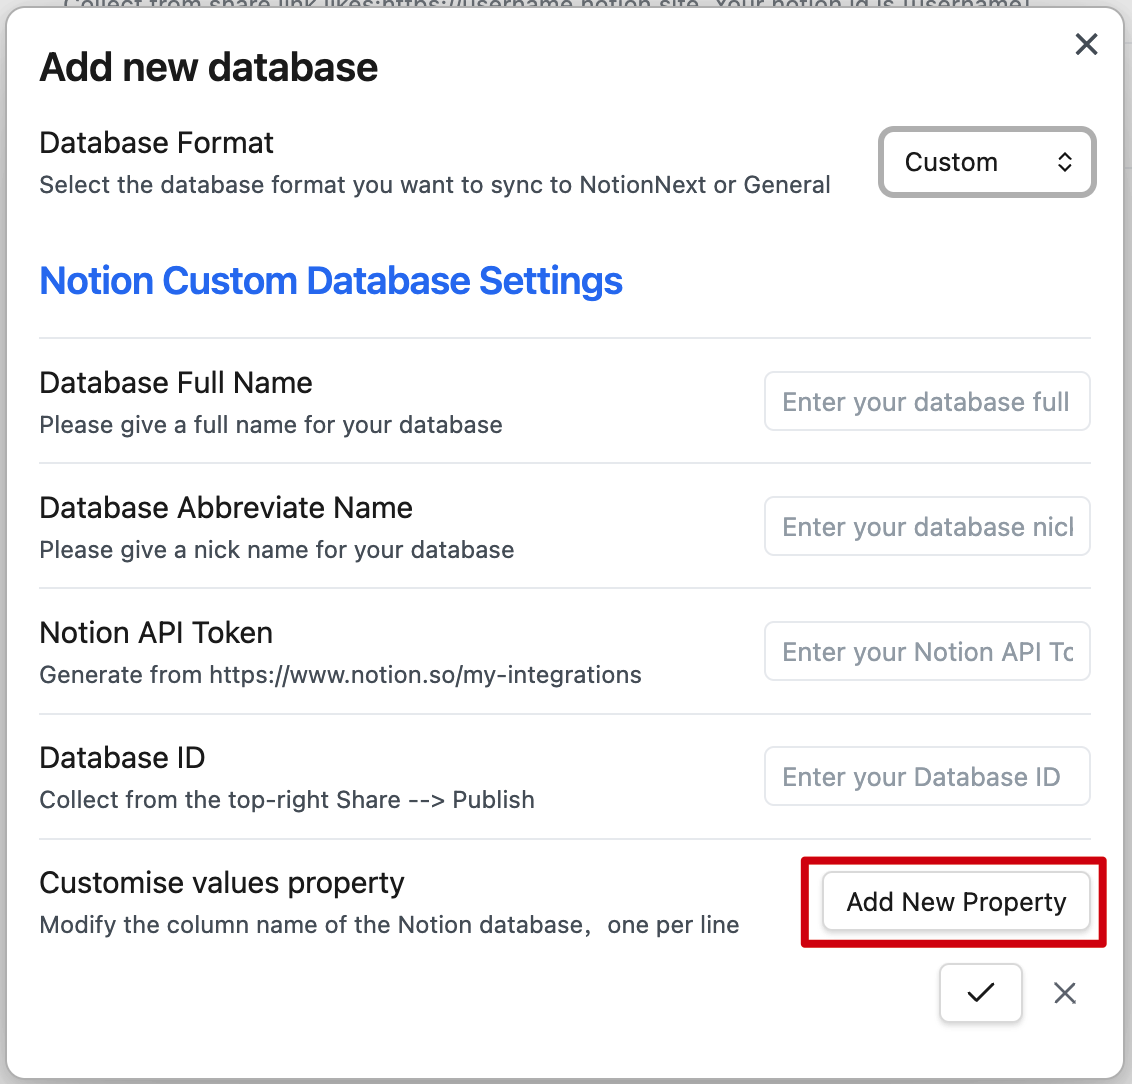
Task: Click the Add New Property button
Action: [x=956, y=902]
